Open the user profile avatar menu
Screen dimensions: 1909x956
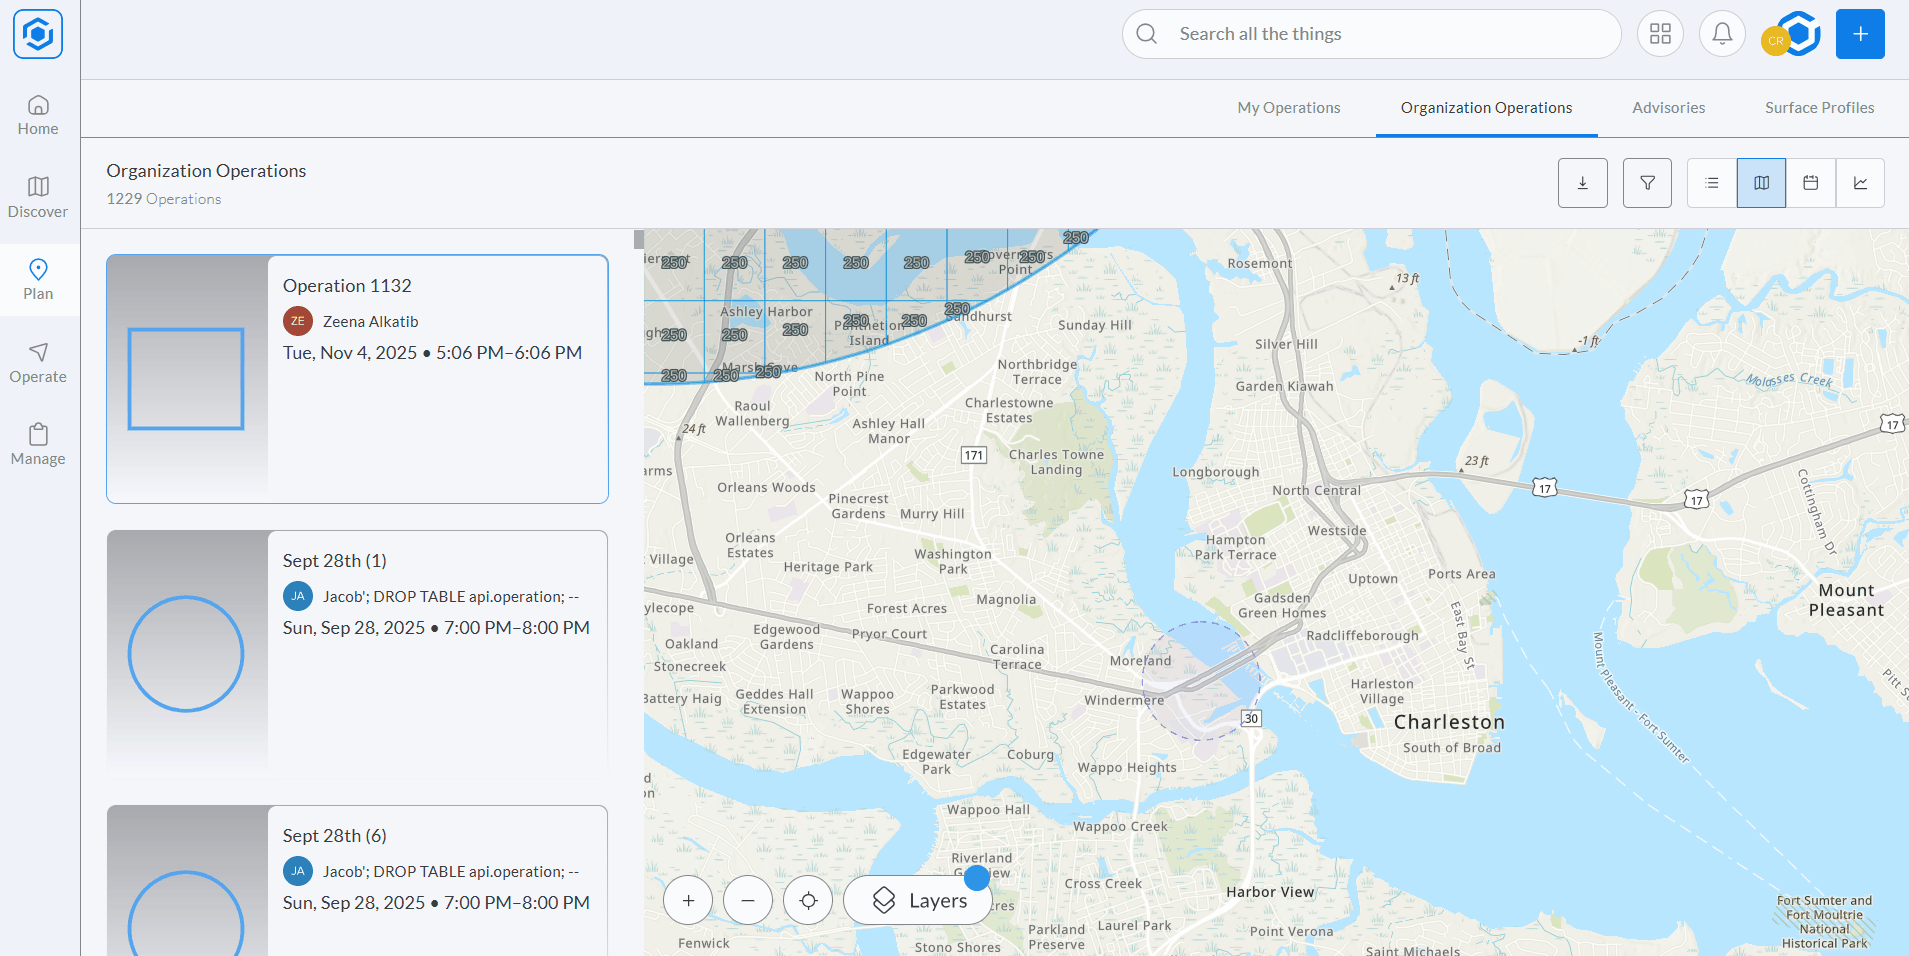pos(1790,35)
